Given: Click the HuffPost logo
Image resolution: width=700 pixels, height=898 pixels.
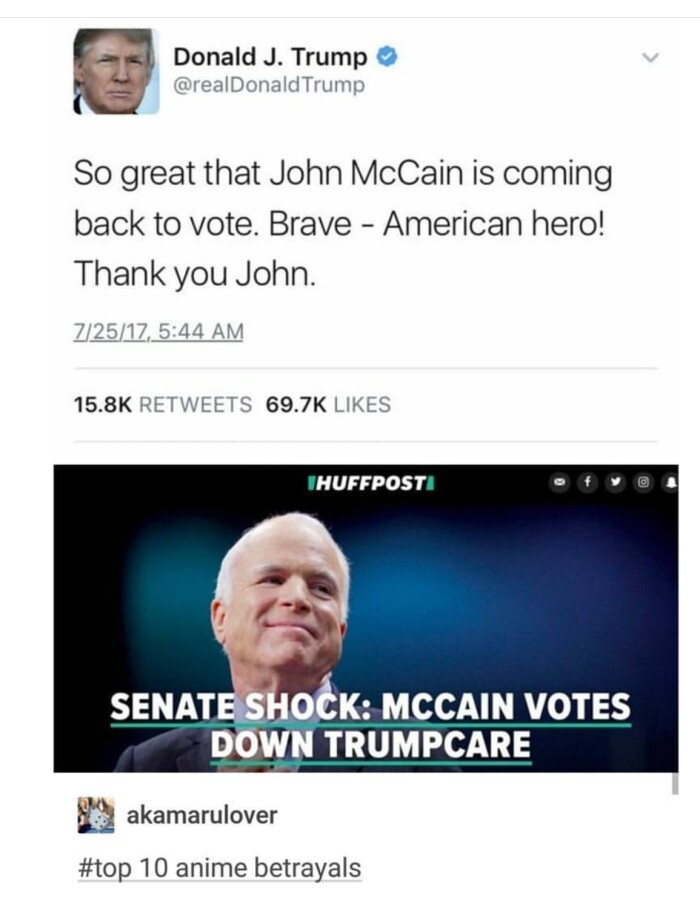Looking at the screenshot, I should tap(371, 483).
